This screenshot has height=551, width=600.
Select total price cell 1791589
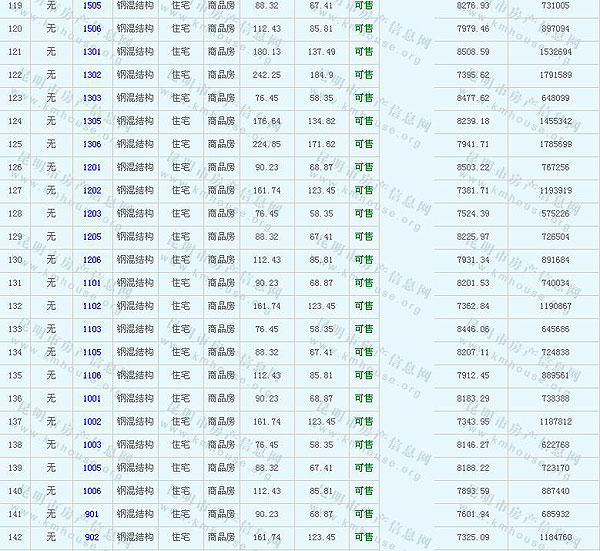pyautogui.click(x=554, y=74)
